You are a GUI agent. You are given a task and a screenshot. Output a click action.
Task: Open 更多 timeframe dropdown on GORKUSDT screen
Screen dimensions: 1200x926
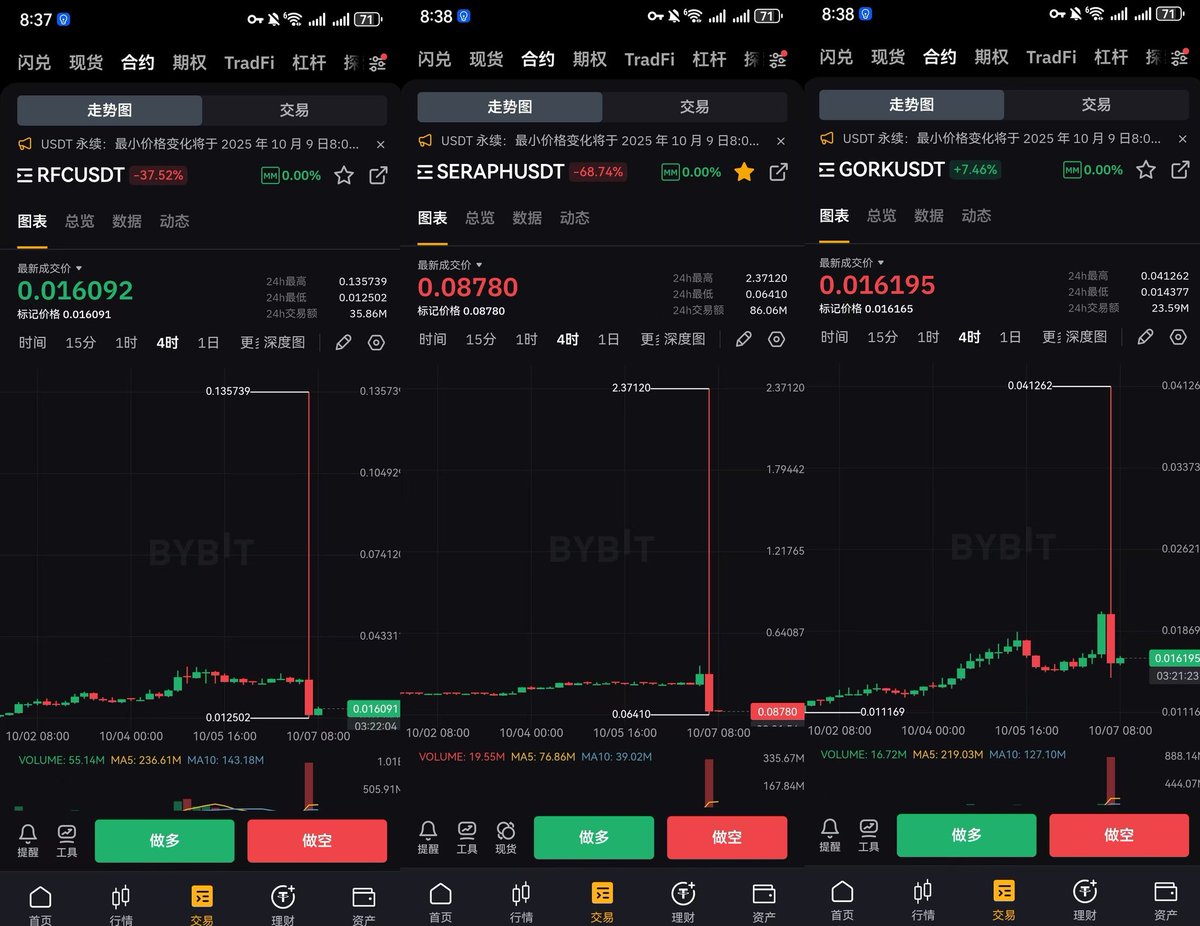pos(1052,337)
